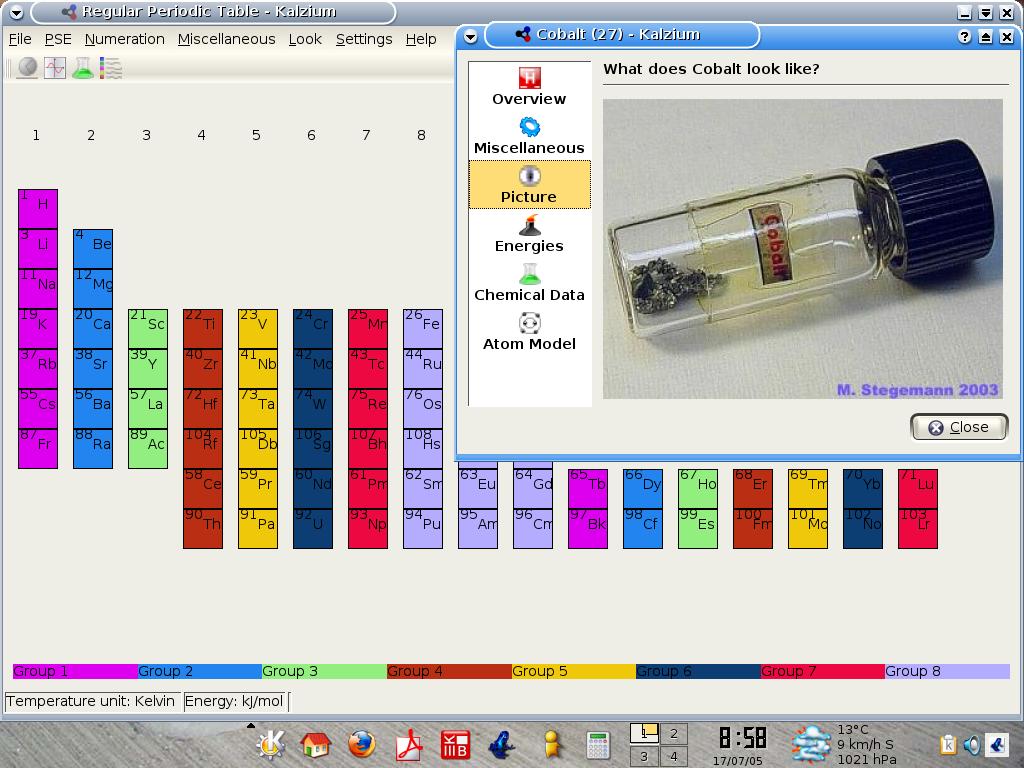This screenshot has height=768, width=1024.
Task: Click the Holmium (Ho) element cell
Action: tap(697, 489)
